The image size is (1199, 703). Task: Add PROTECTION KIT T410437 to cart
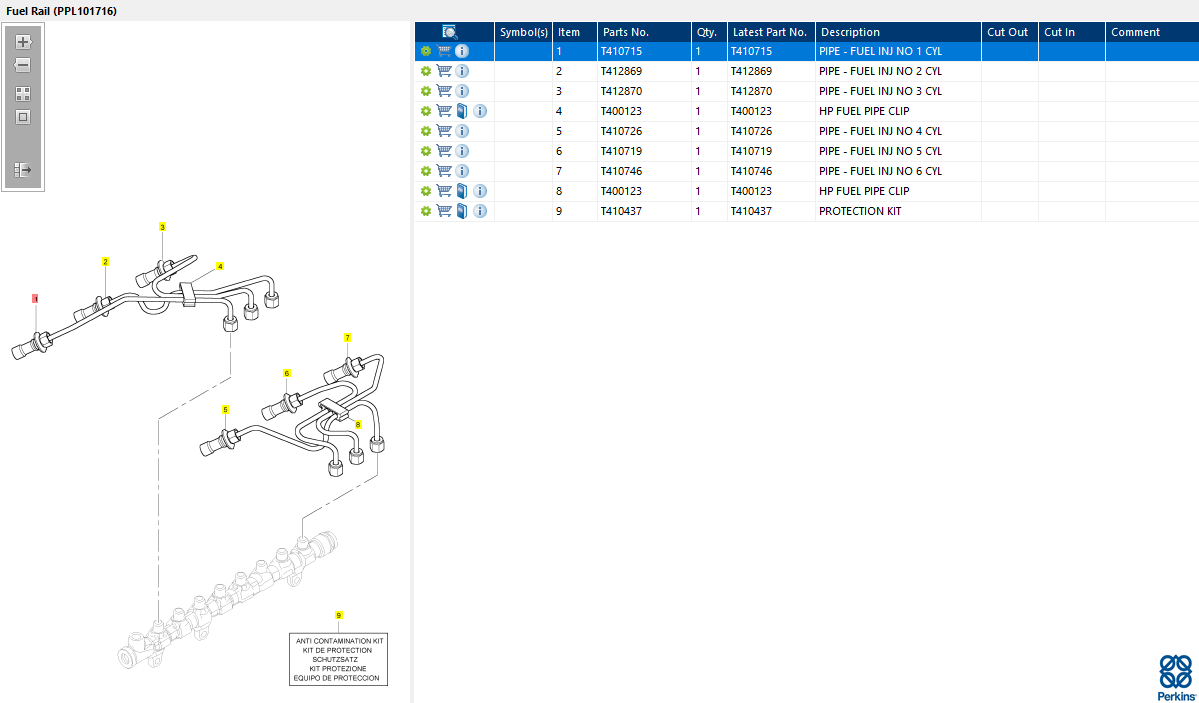(444, 210)
